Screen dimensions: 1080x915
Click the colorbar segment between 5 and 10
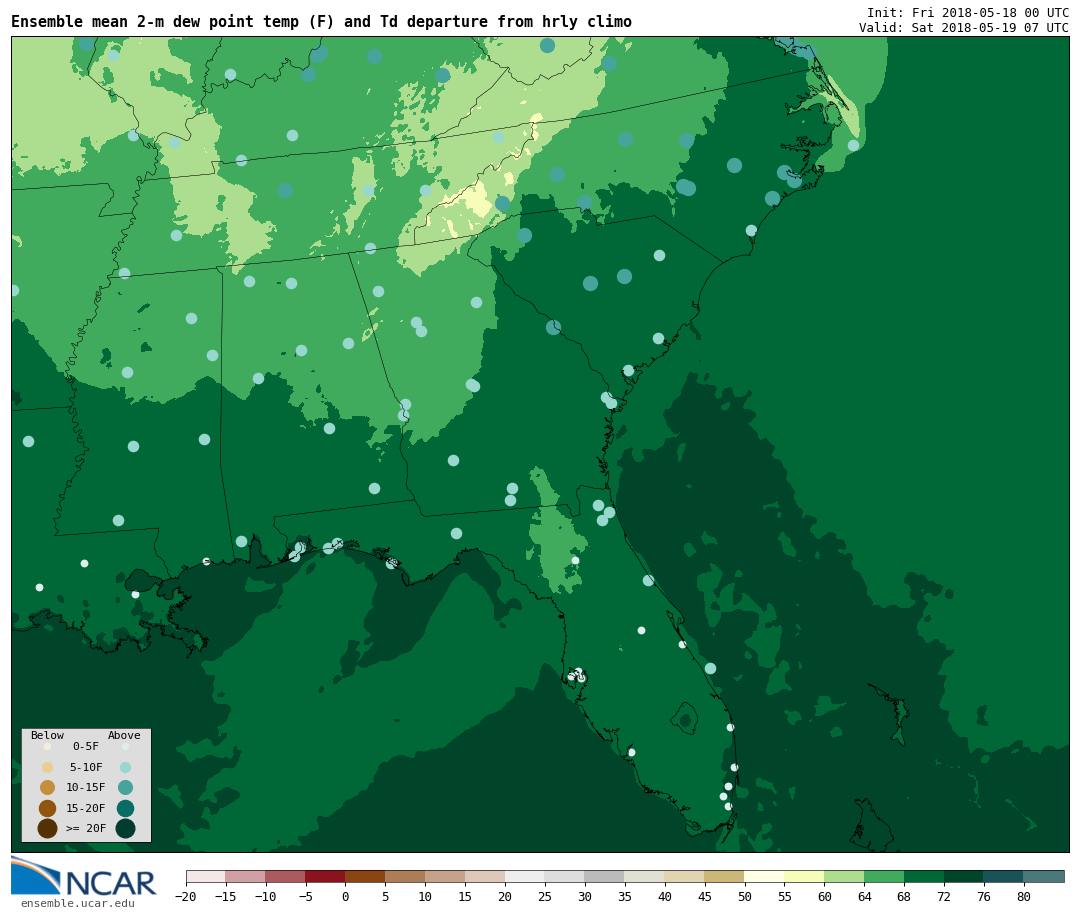[x=406, y=876]
